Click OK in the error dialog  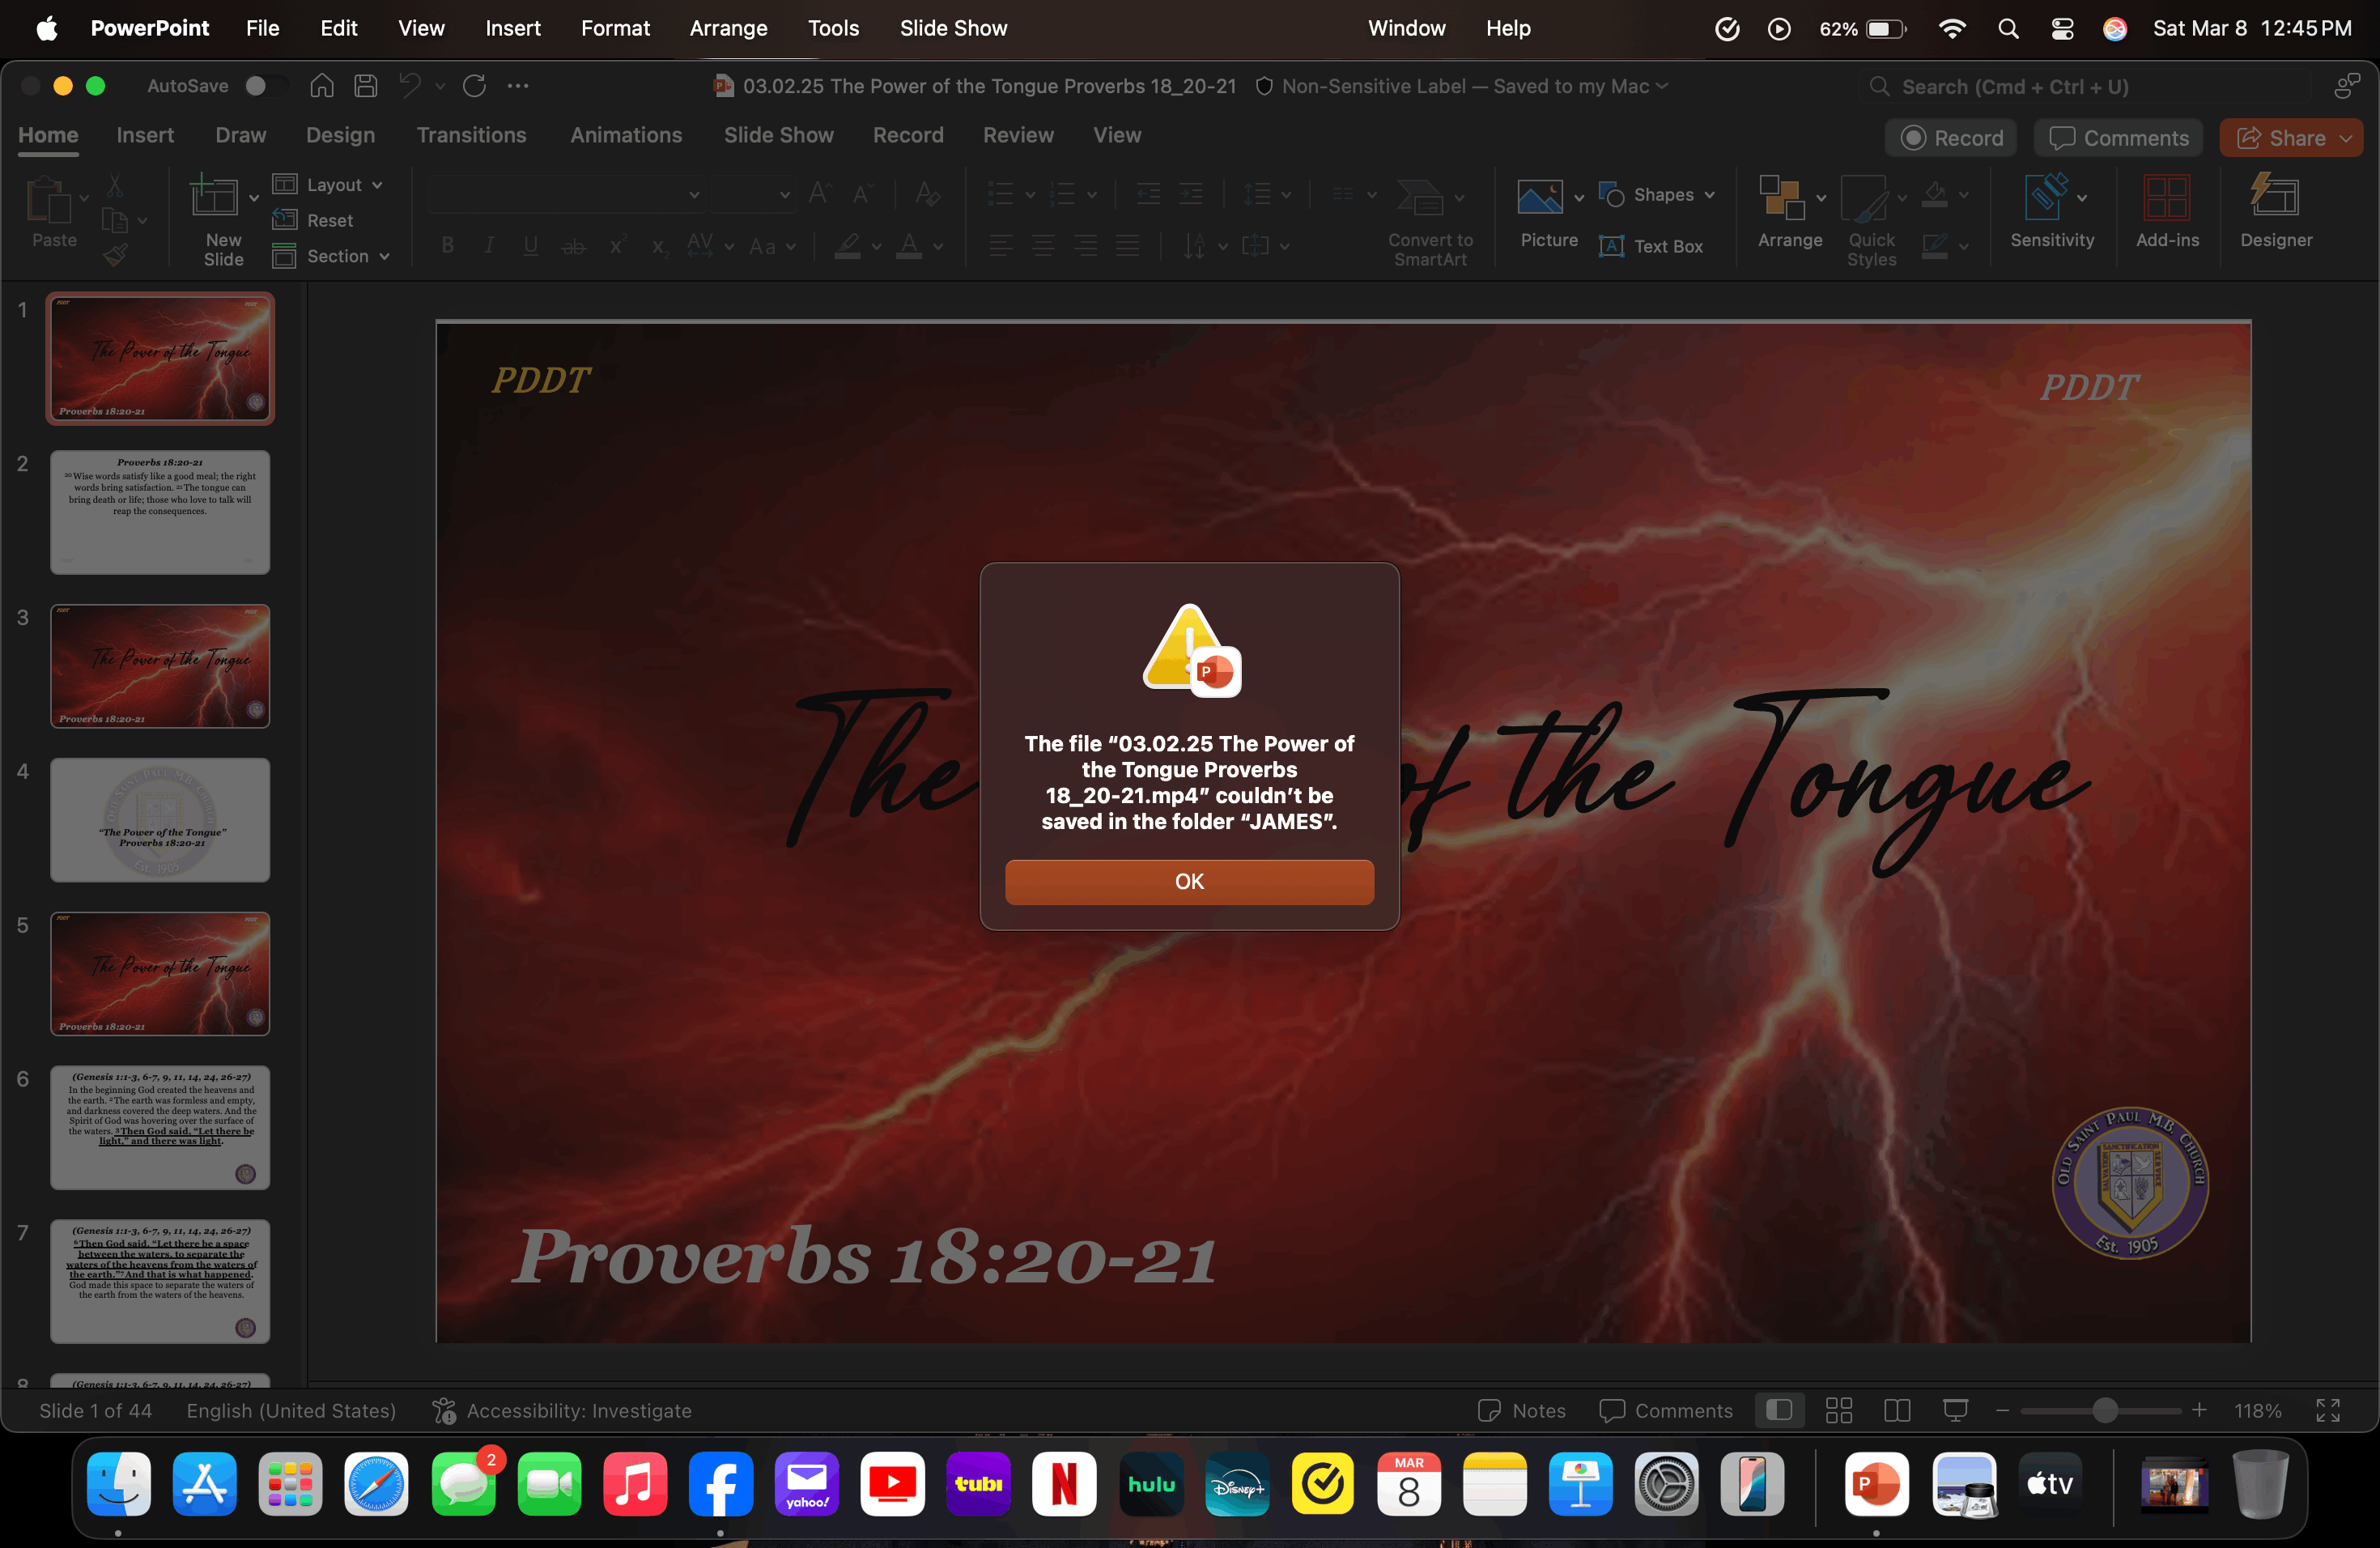(1189, 881)
